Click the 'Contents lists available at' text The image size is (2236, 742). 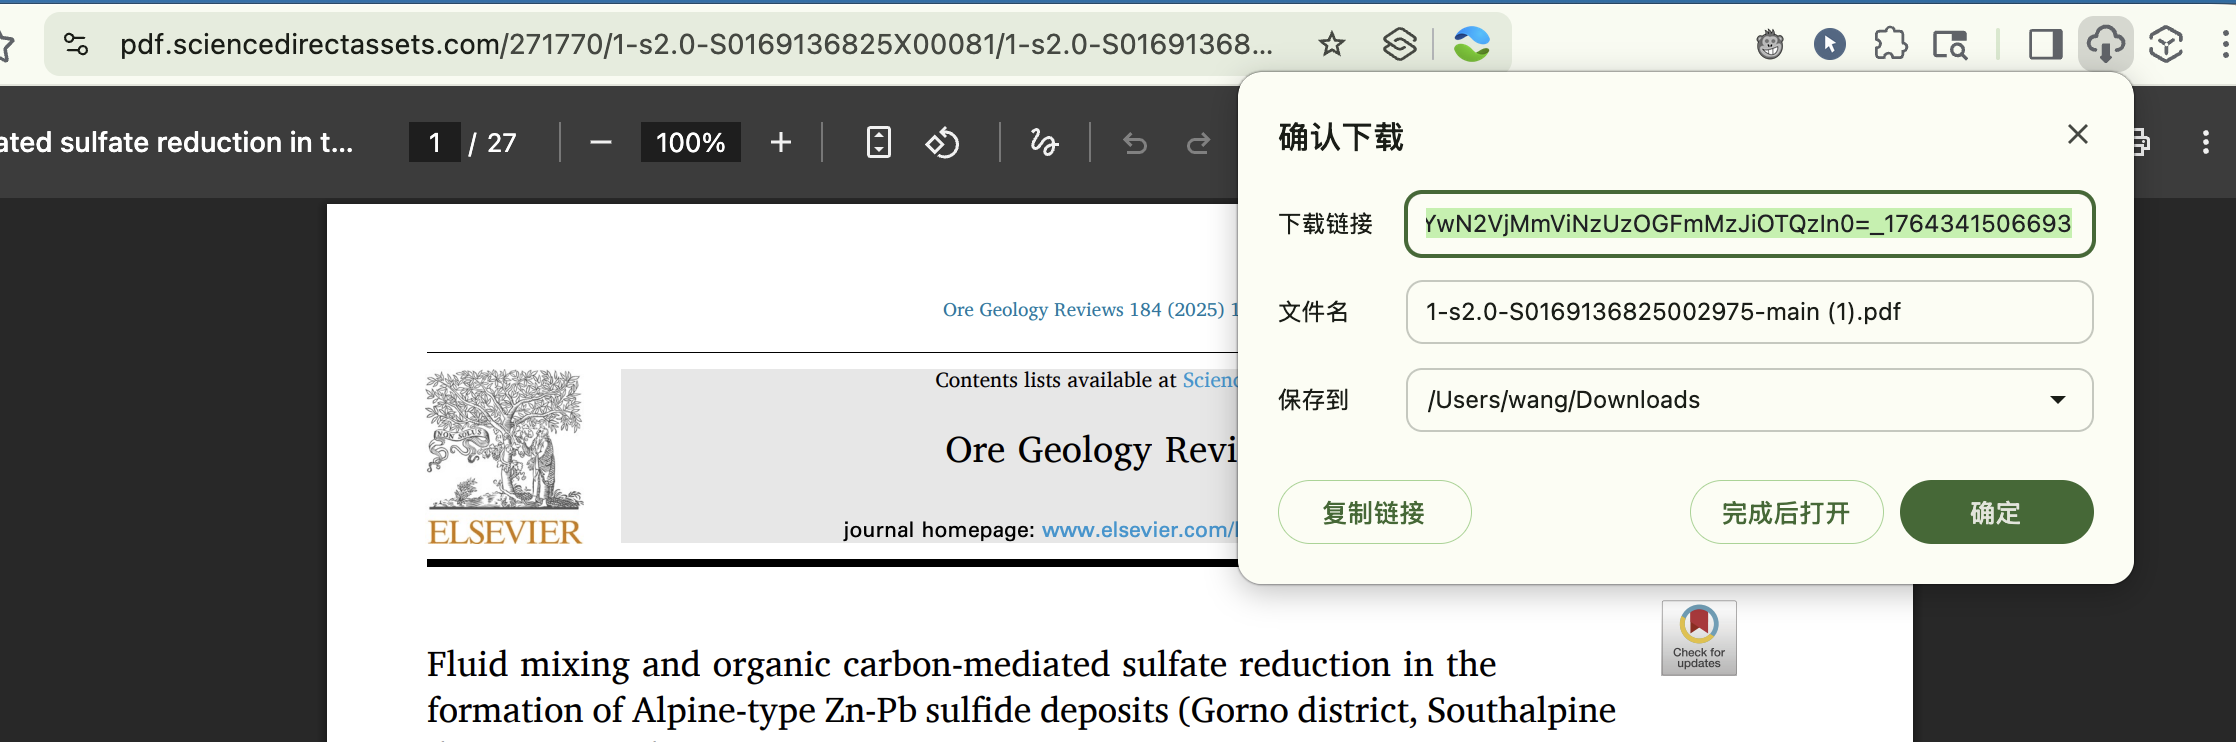1056,380
